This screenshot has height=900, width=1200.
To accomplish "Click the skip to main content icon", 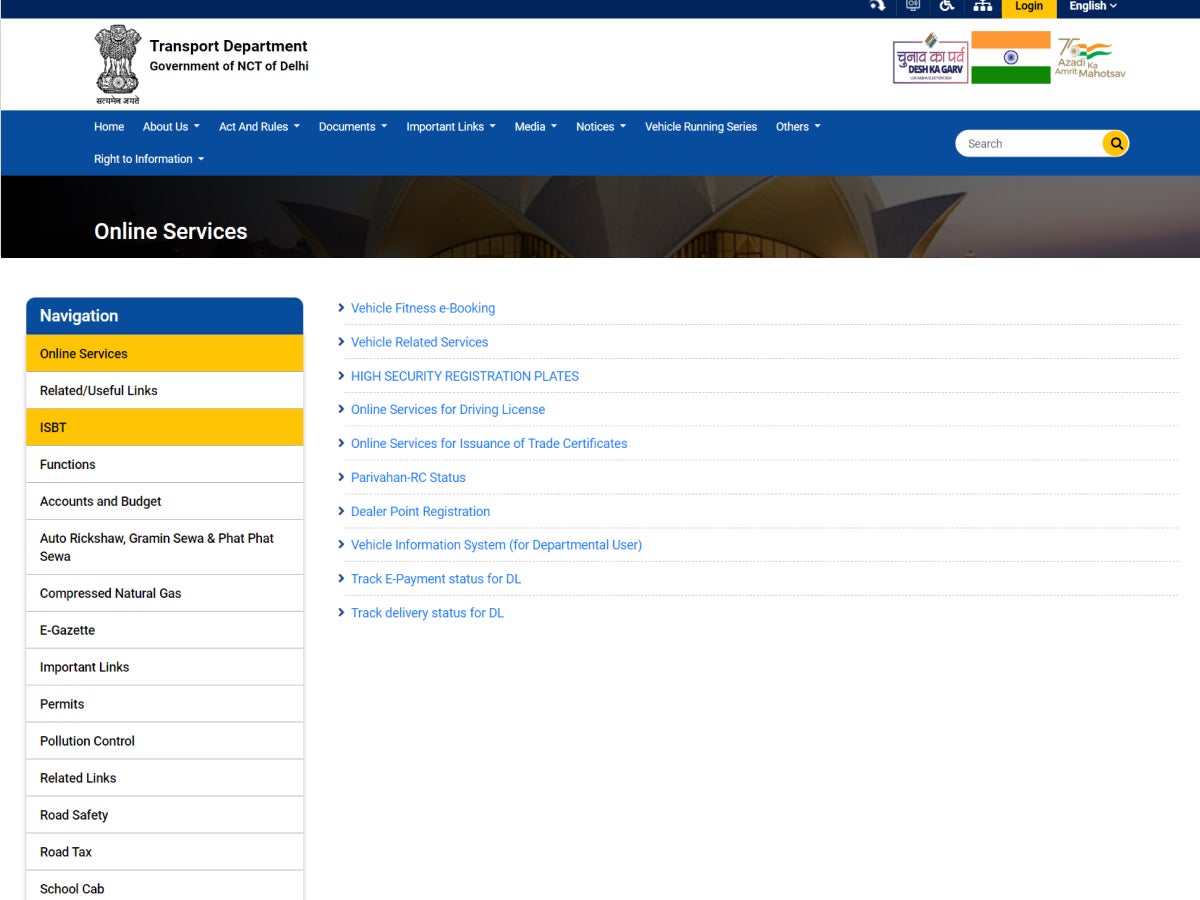I will [x=878, y=6].
